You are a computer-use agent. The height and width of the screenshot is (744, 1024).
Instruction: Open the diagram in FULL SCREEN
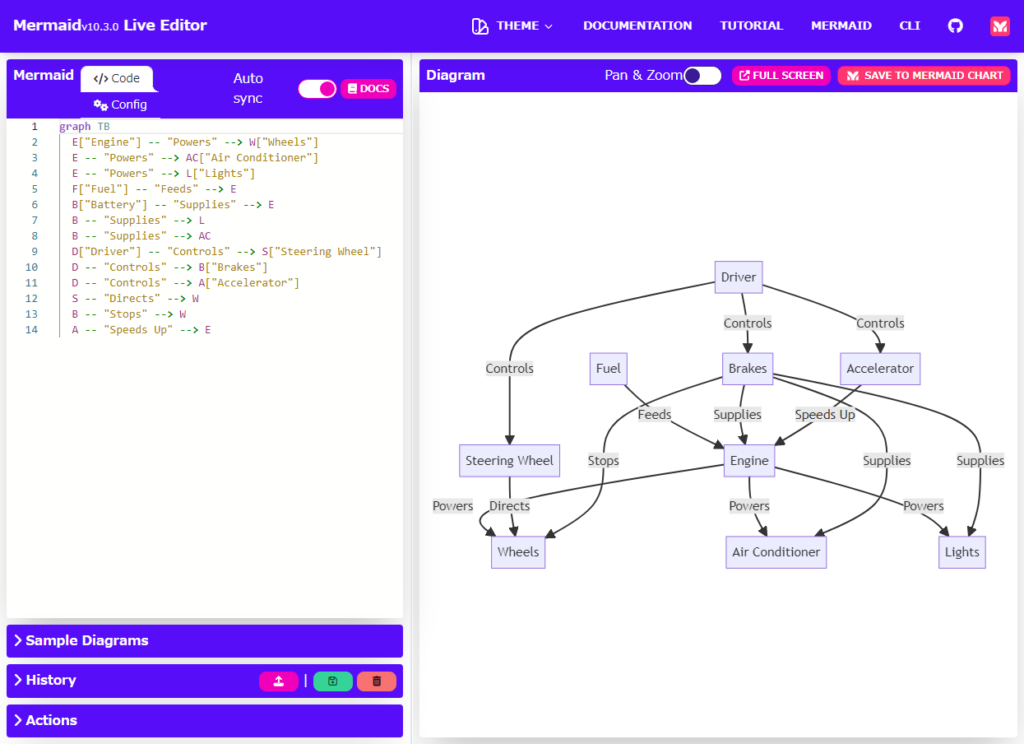pos(781,75)
